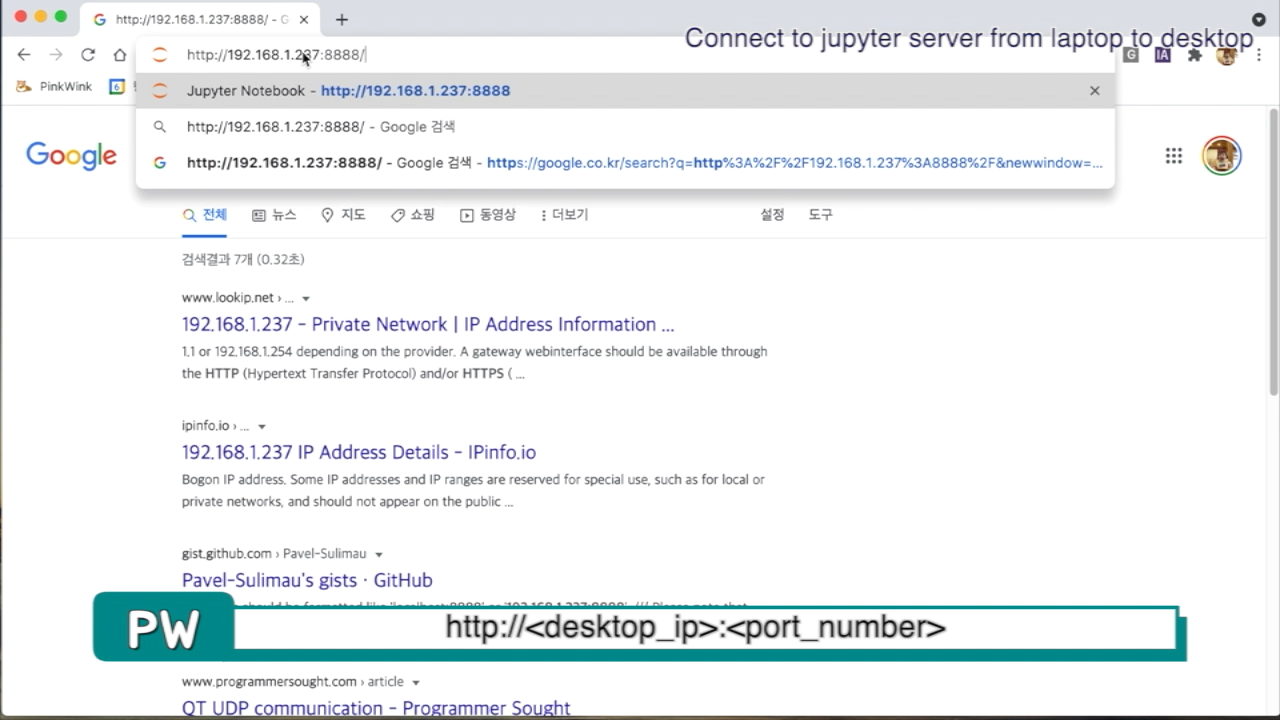
Task: Open the calendar bookmark icon next to PinkWink
Action: (x=117, y=86)
